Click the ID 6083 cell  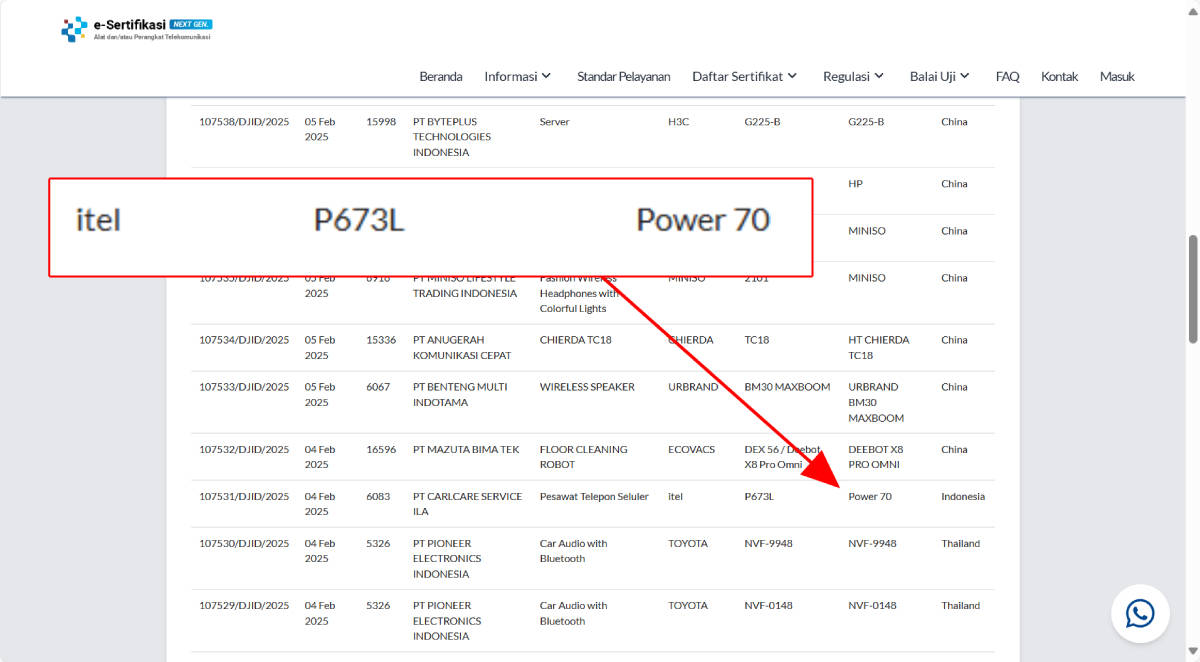[378, 497]
